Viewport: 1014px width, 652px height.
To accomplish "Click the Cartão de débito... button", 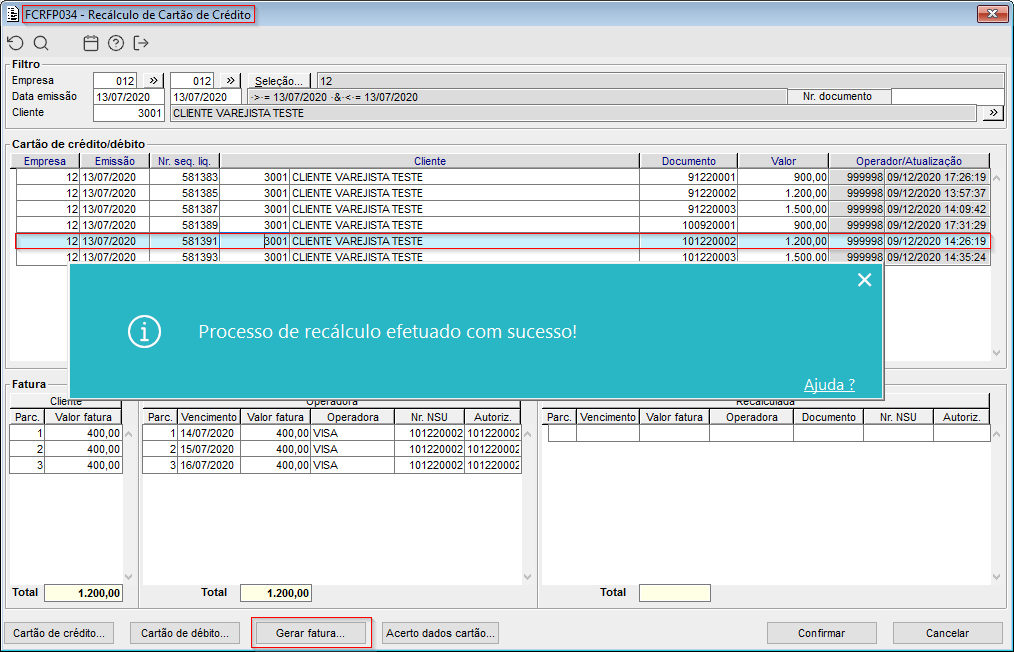I will tap(185, 633).
